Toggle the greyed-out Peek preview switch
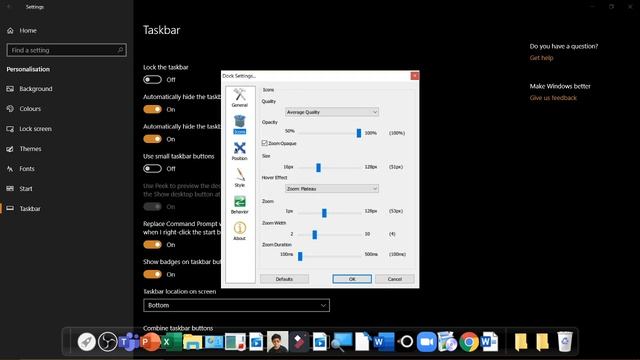This screenshot has height=360, width=640. click(152, 207)
